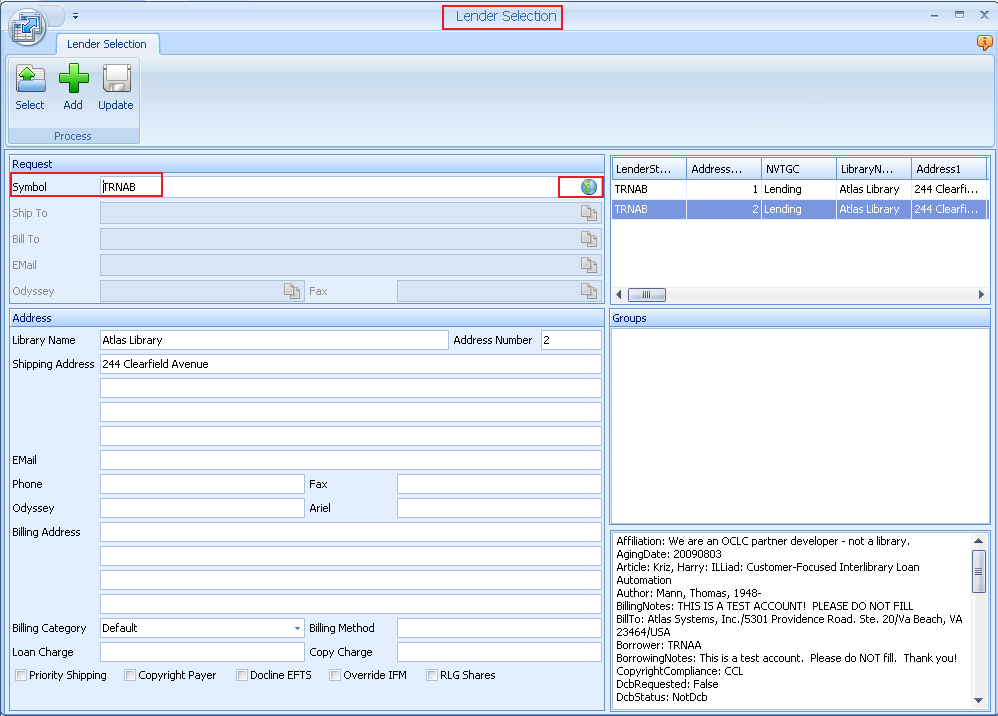Switch to the Lender Selection tab
The width and height of the screenshot is (998, 716).
(x=107, y=44)
